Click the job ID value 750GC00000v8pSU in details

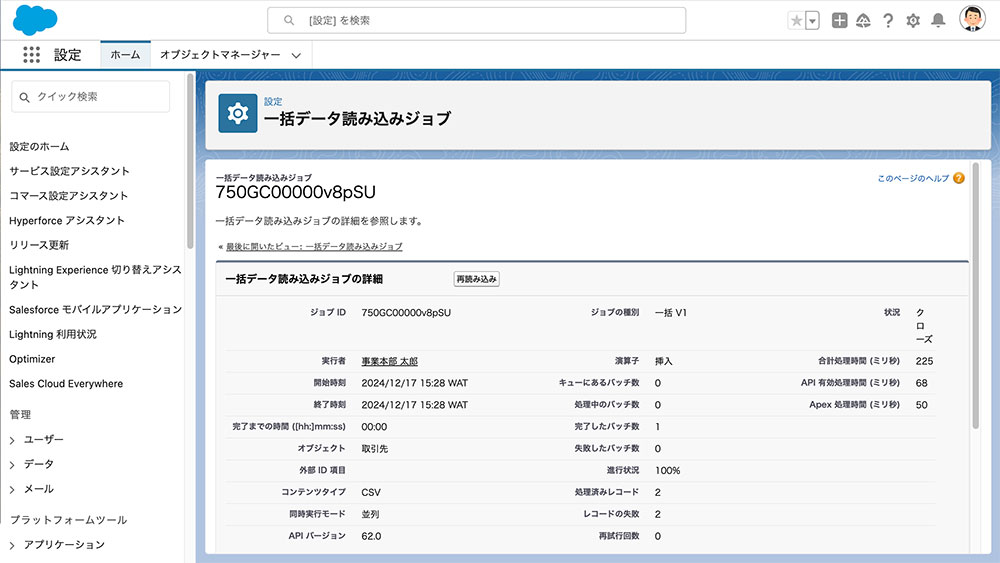pos(406,313)
